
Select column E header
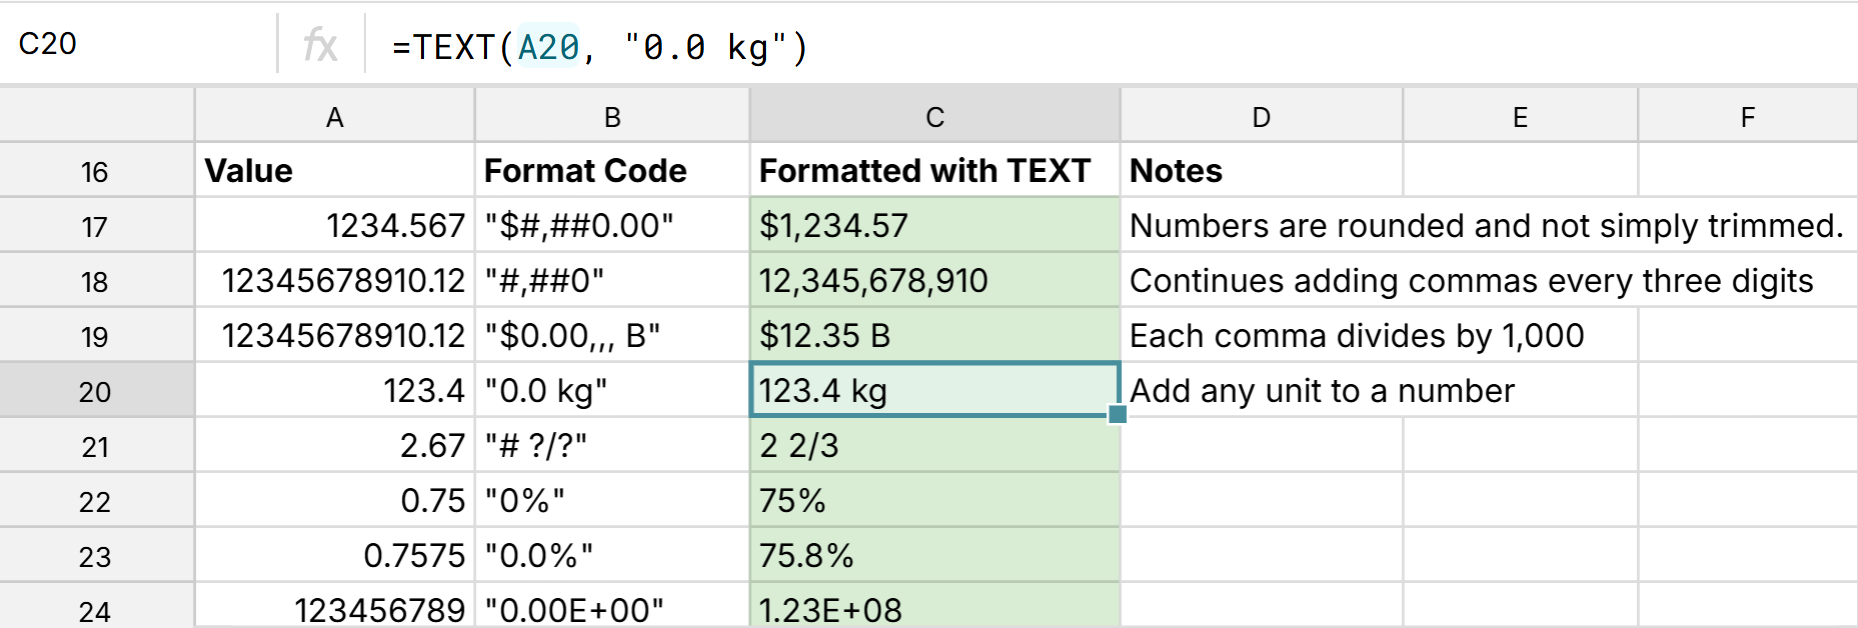[x=1519, y=117]
